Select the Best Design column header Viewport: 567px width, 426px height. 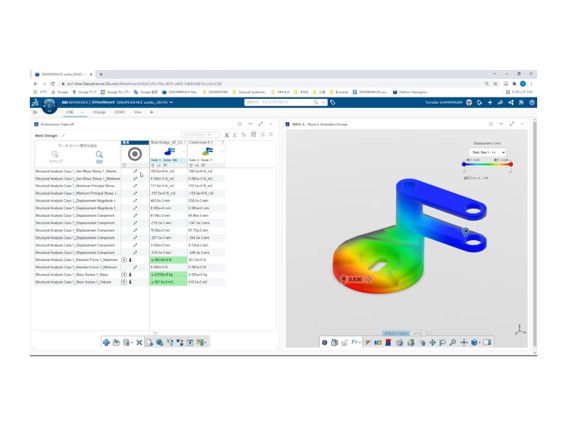tap(166, 142)
